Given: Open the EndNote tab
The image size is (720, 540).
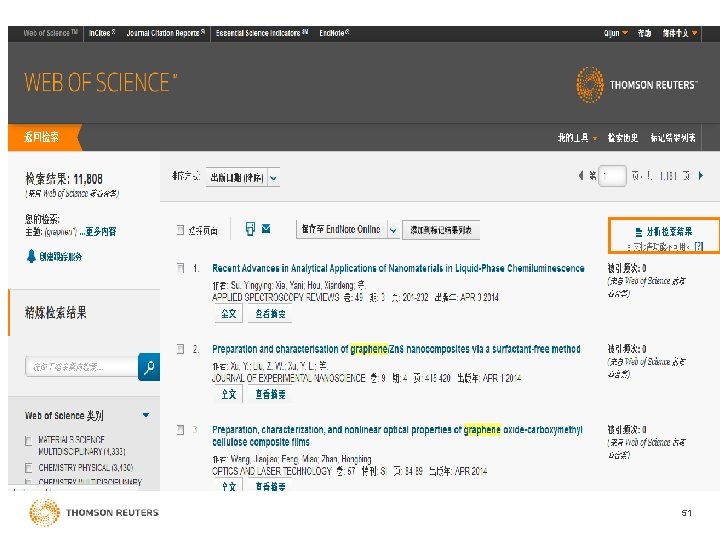Looking at the screenshot, I should (x=334, y=33).
